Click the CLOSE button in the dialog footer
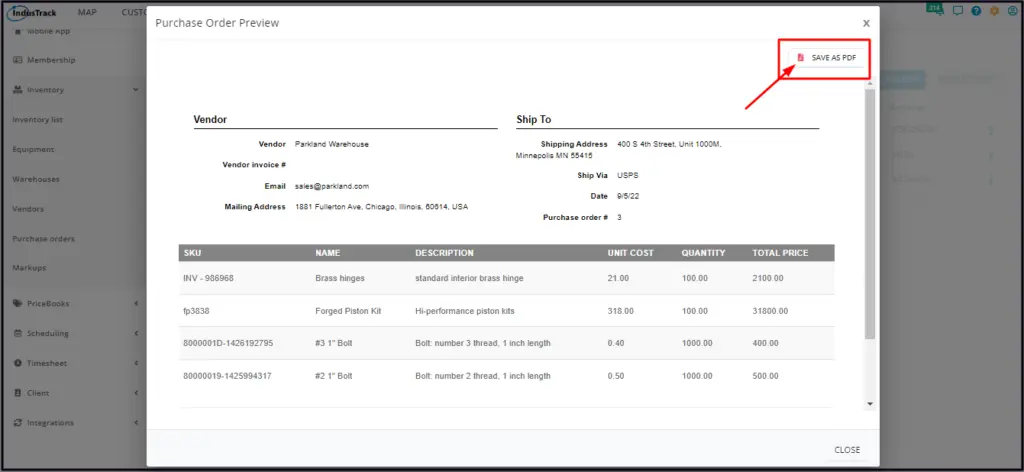 point(847,450)
